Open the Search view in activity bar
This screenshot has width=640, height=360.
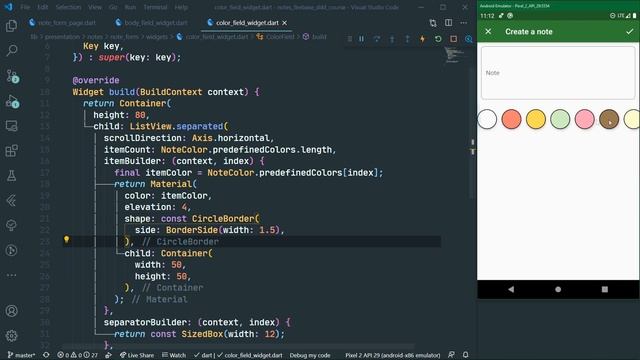coord(11,51)
